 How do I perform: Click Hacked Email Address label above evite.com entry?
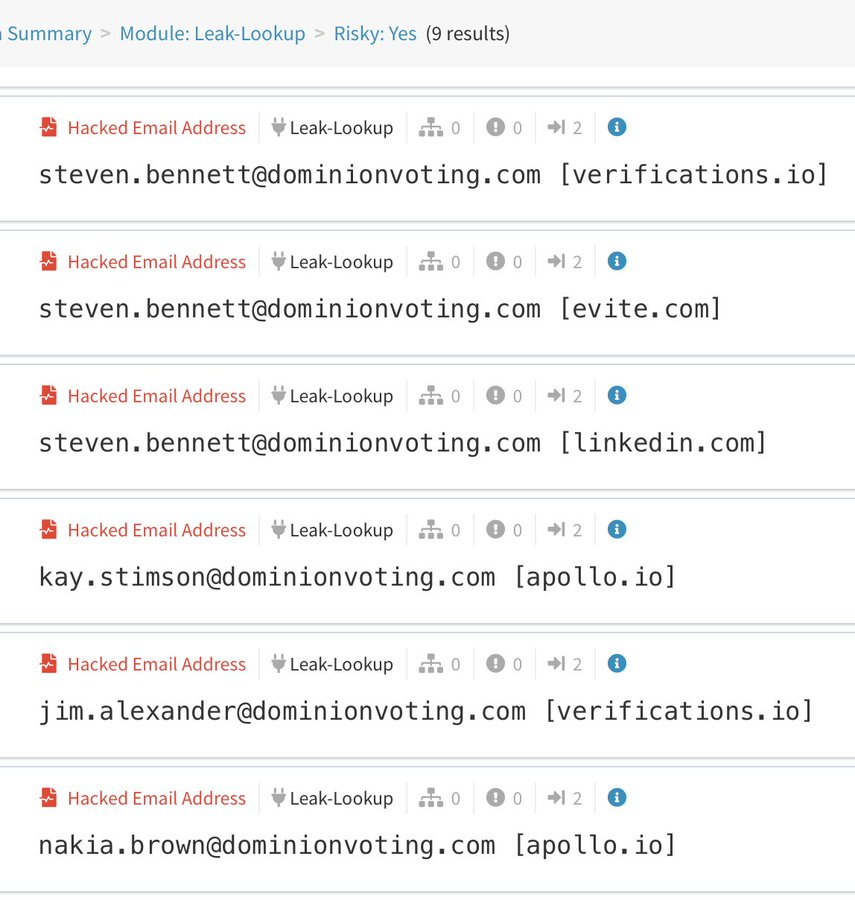pos(157,262)
